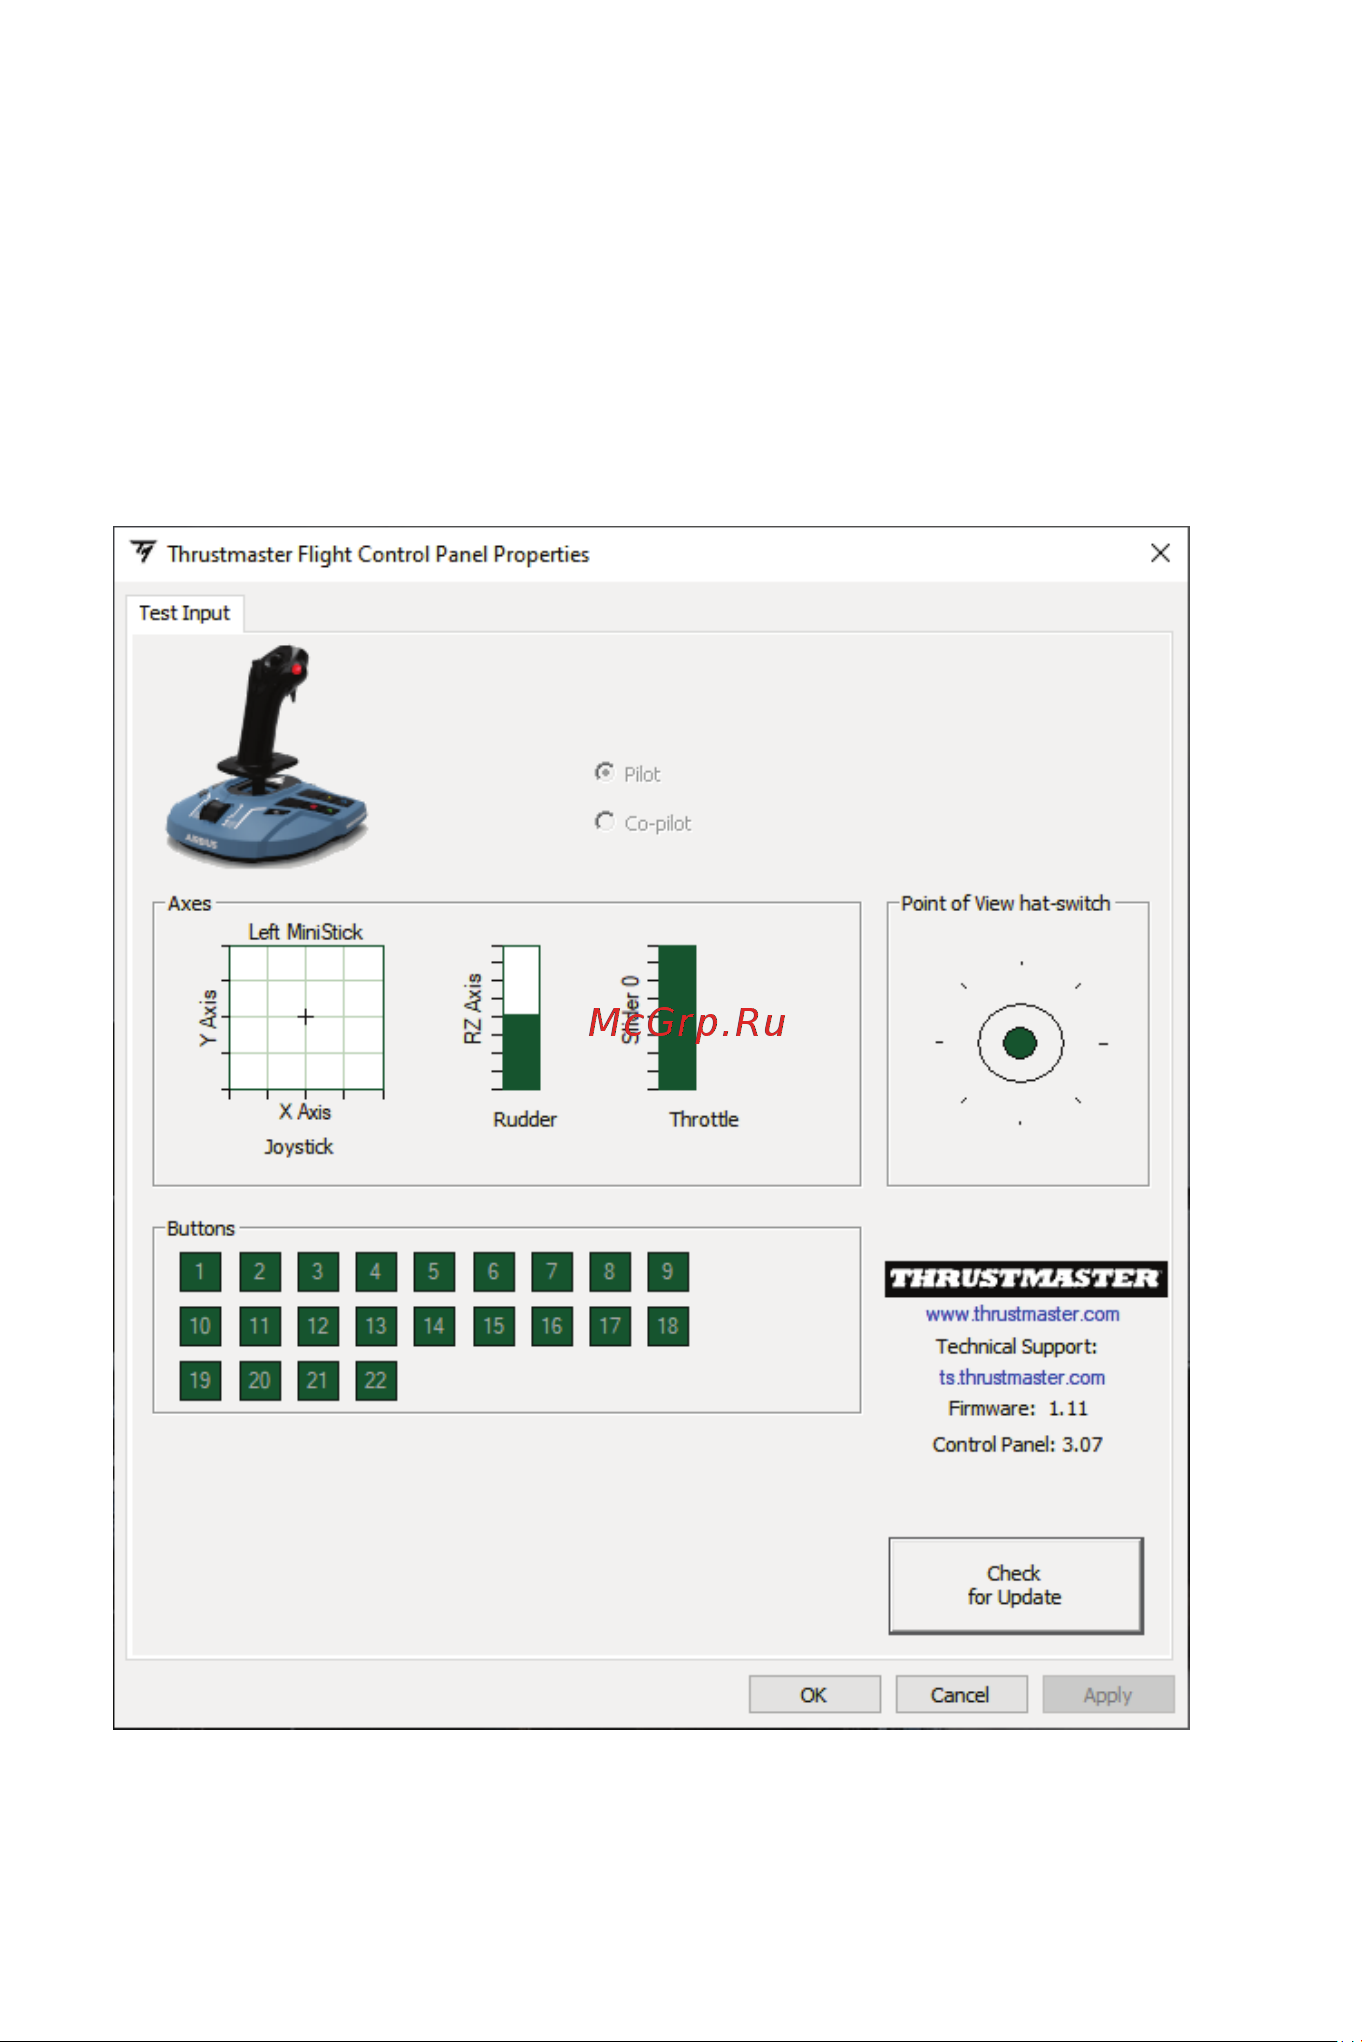Click the Thrustmaster logo in title bar
Screen dimensions: 1362x2042
(x=144, y=553)
